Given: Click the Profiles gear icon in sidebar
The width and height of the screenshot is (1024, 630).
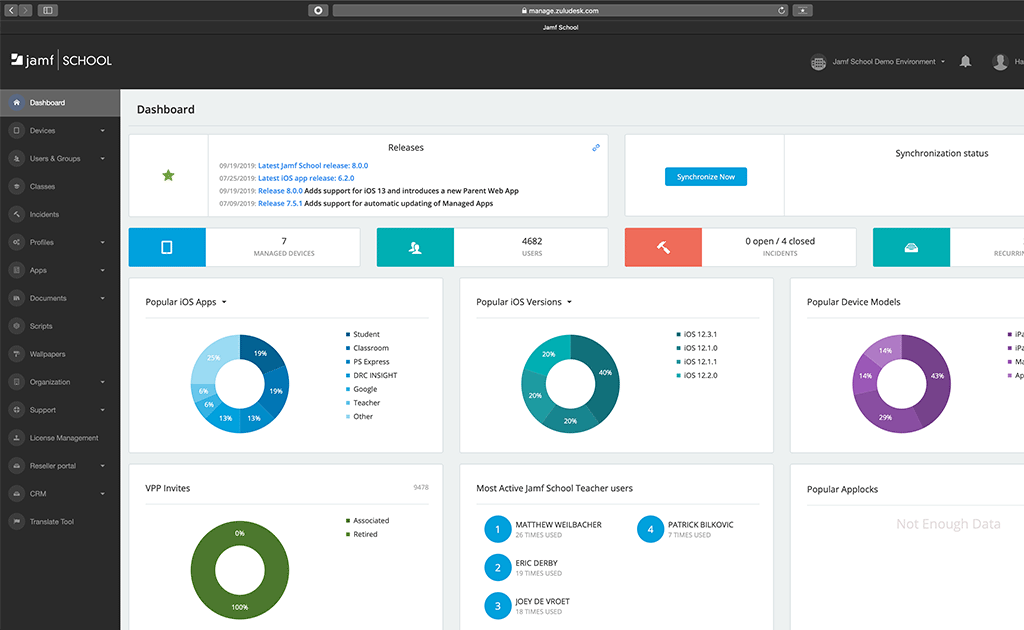Looking at the screenshot, I should 16,242.
